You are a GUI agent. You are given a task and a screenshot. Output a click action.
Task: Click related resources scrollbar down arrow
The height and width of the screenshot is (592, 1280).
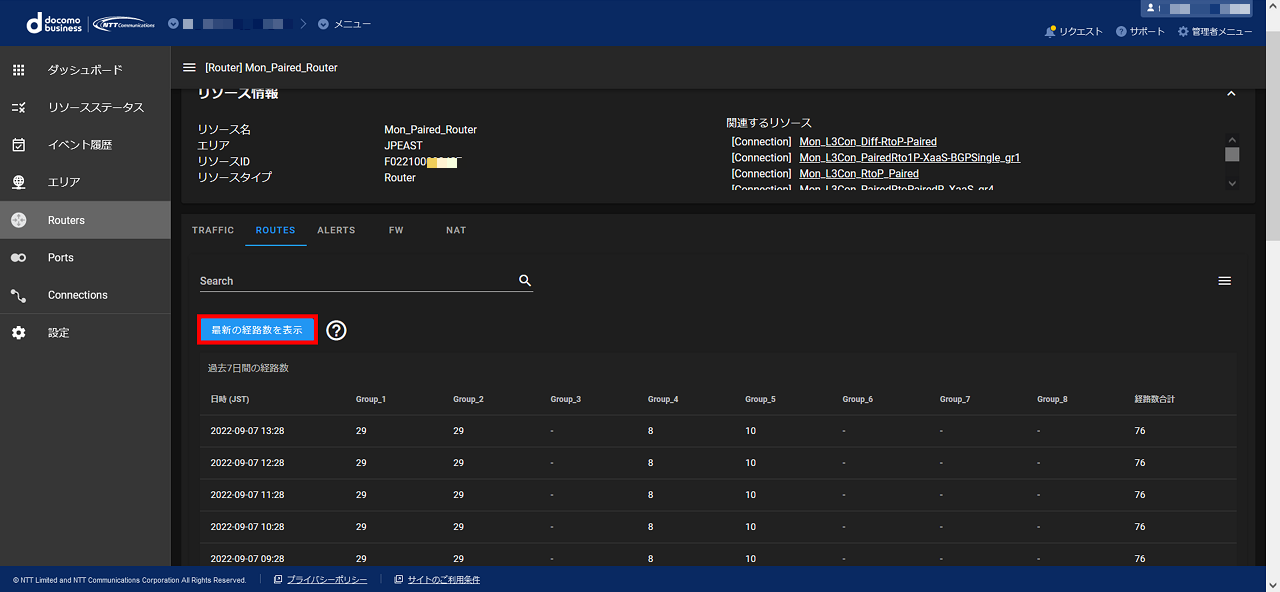click(x=1232, y=183)
